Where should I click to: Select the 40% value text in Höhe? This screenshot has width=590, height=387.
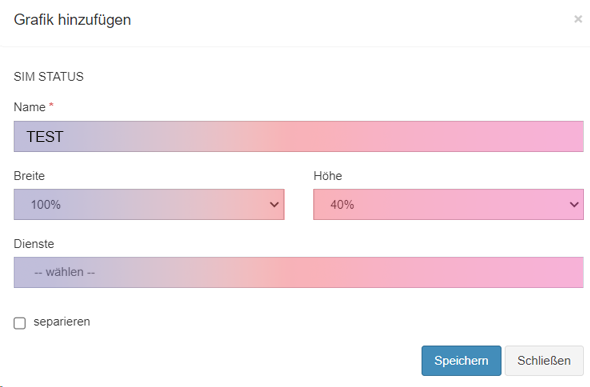(x=342, y=205)
